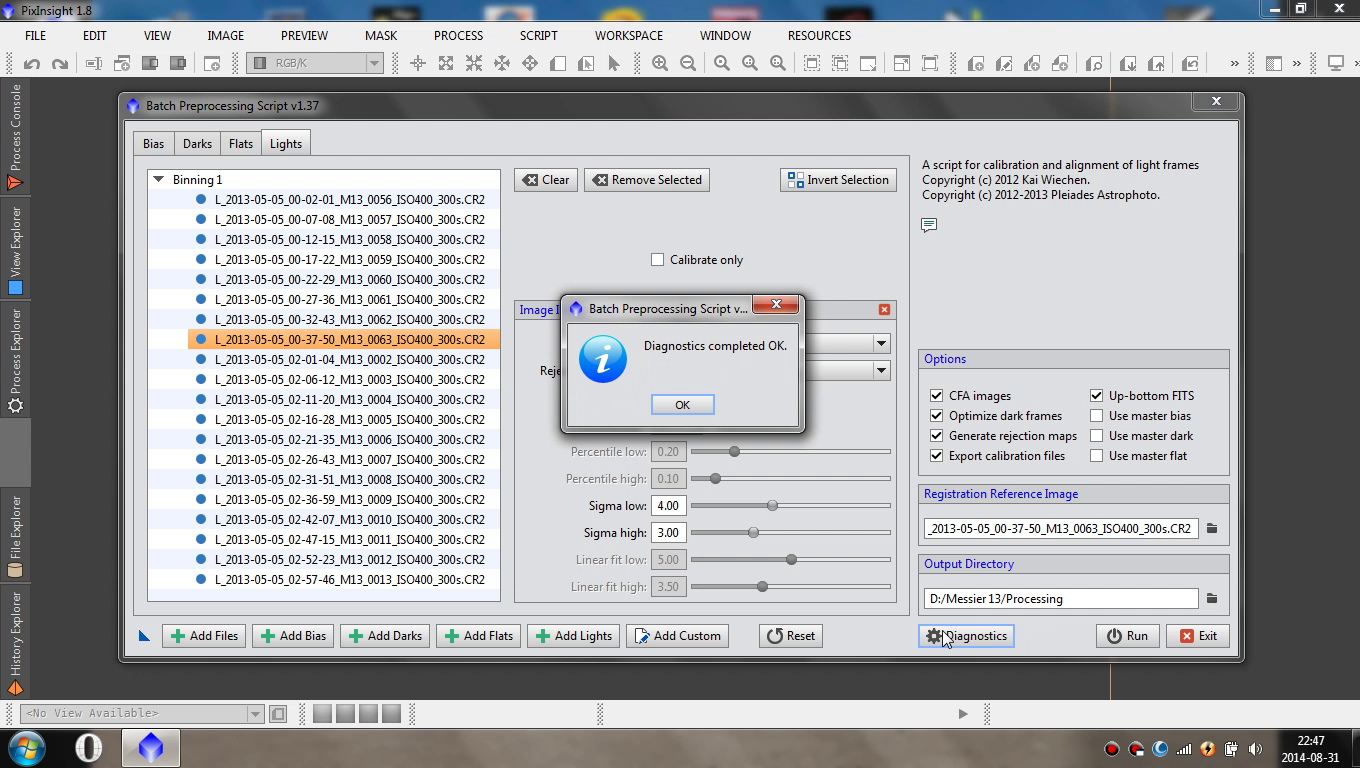This screenshot has height=768, width=1360.
Task: Open the WORKSPACE menu
Action: tap(629, 35)
